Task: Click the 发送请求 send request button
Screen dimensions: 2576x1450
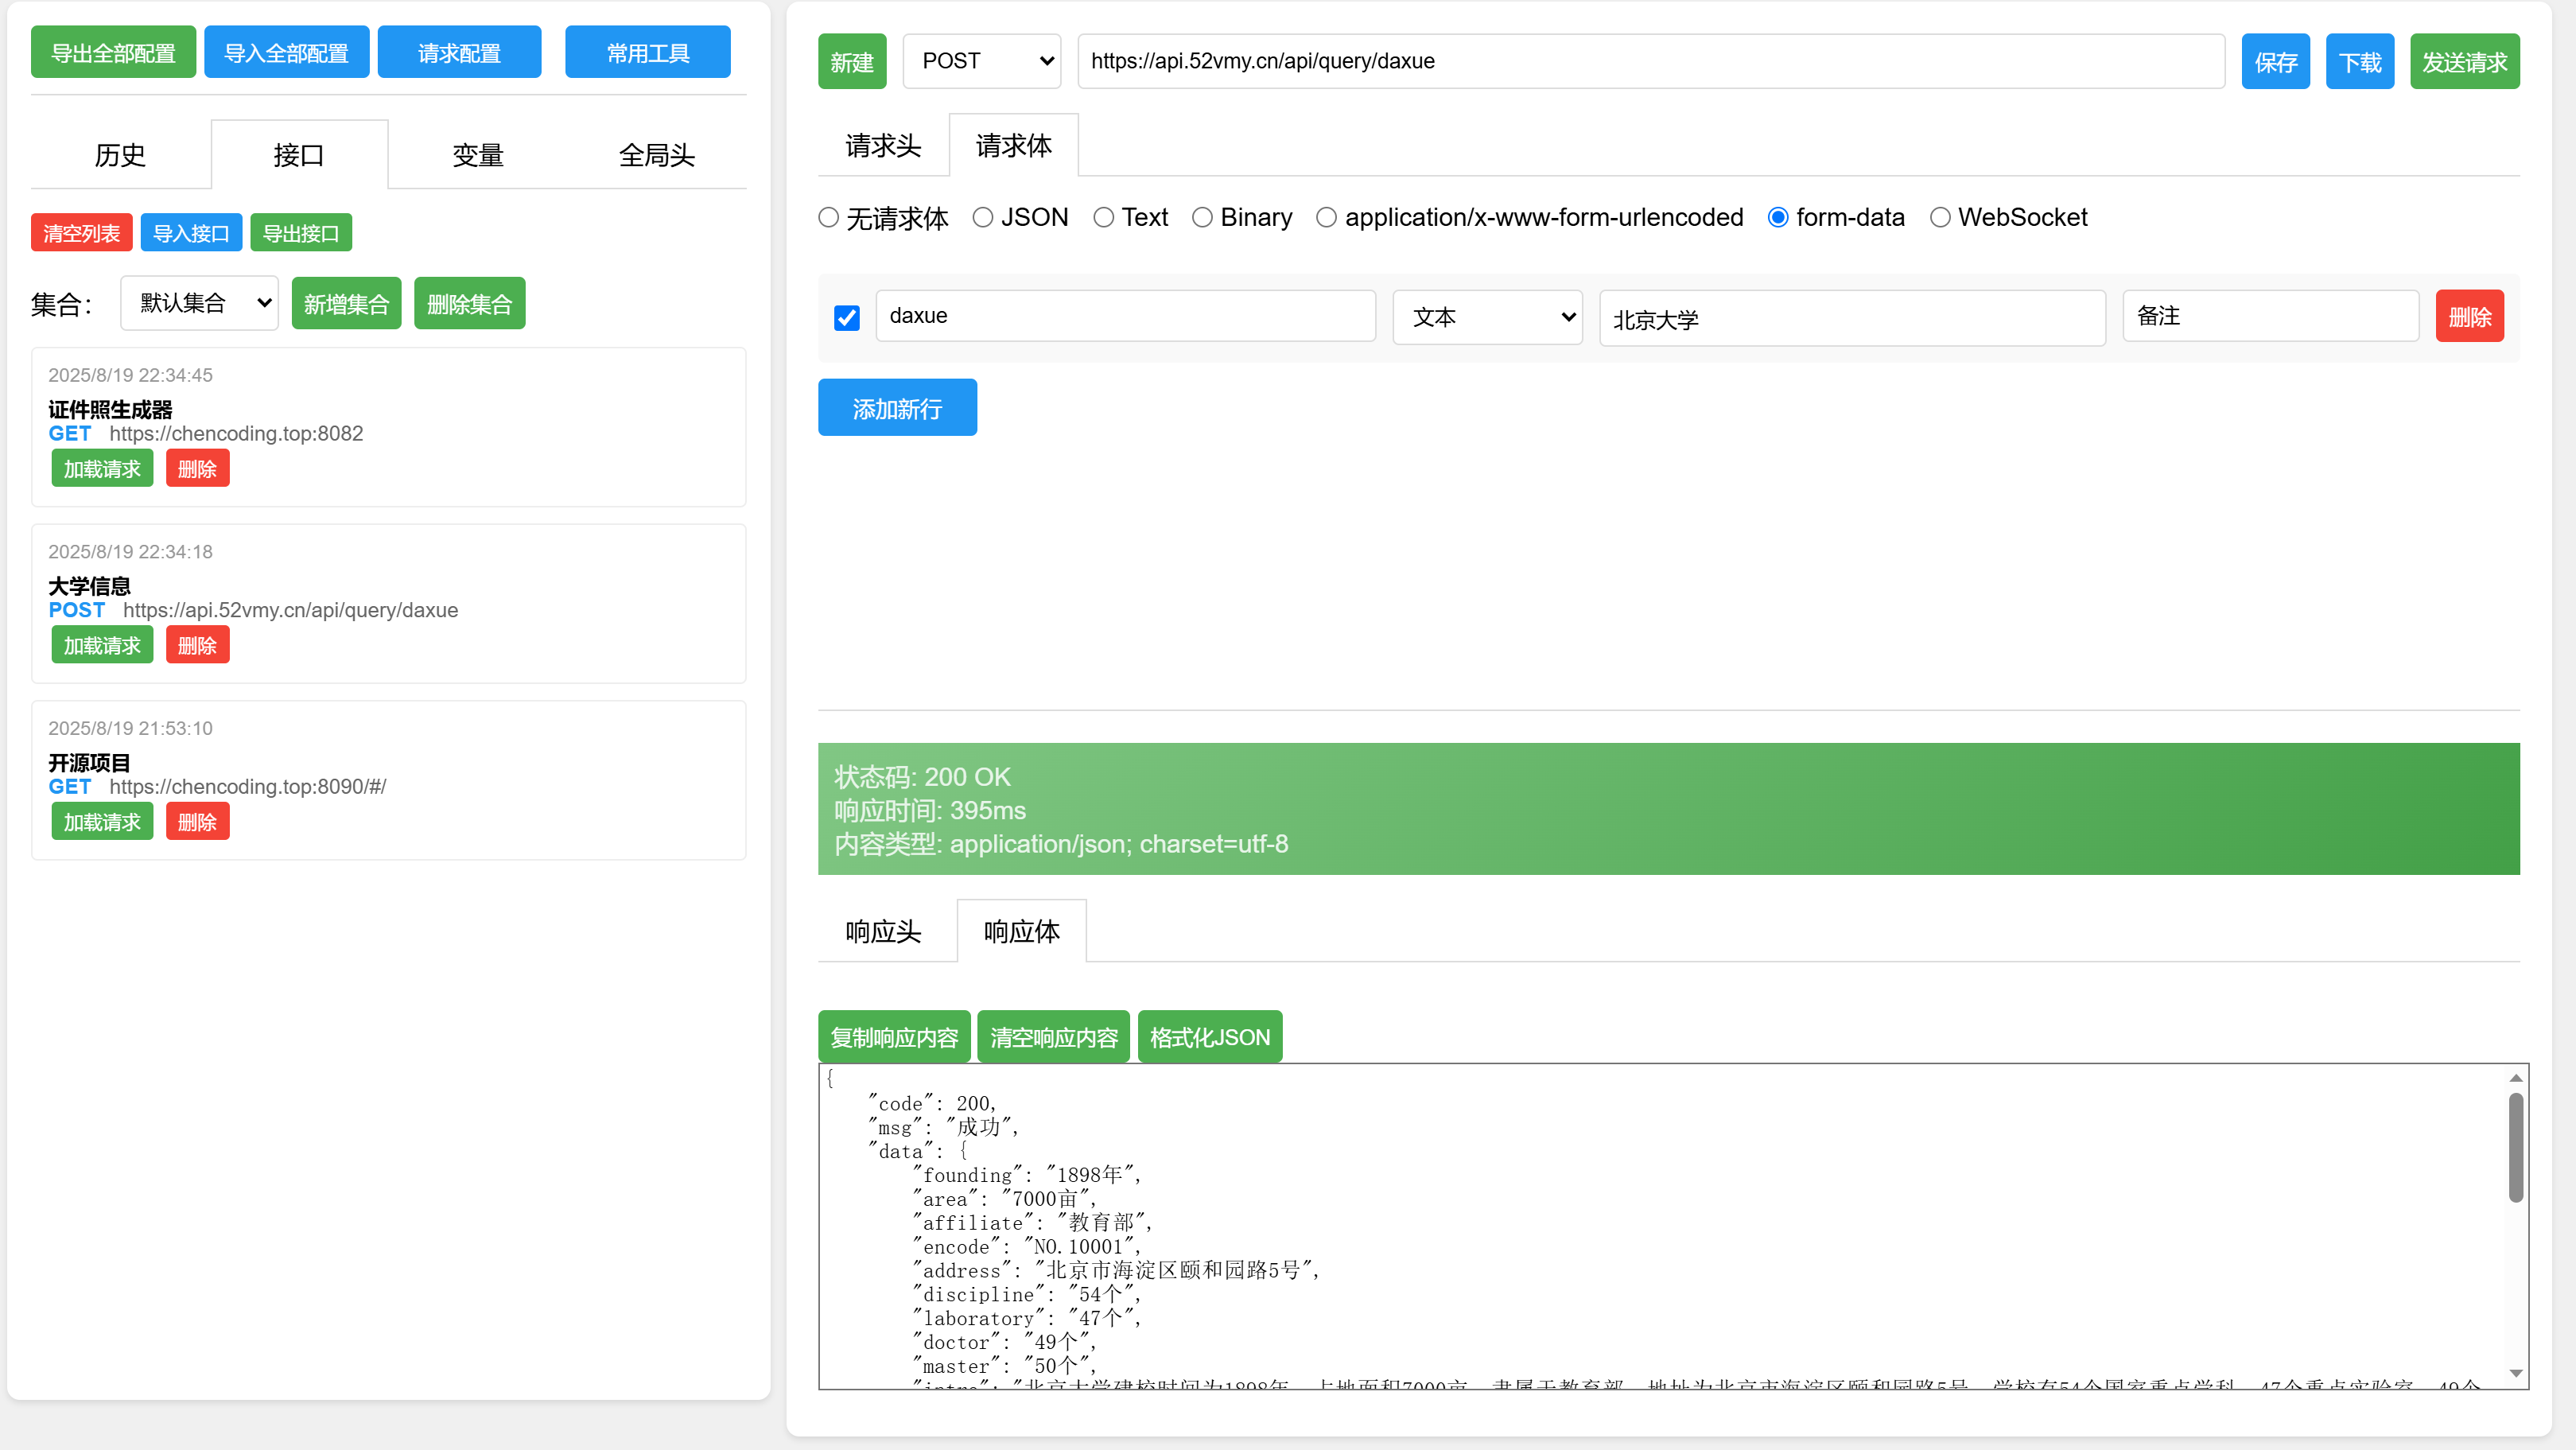Action: [x=2463, y=62]
